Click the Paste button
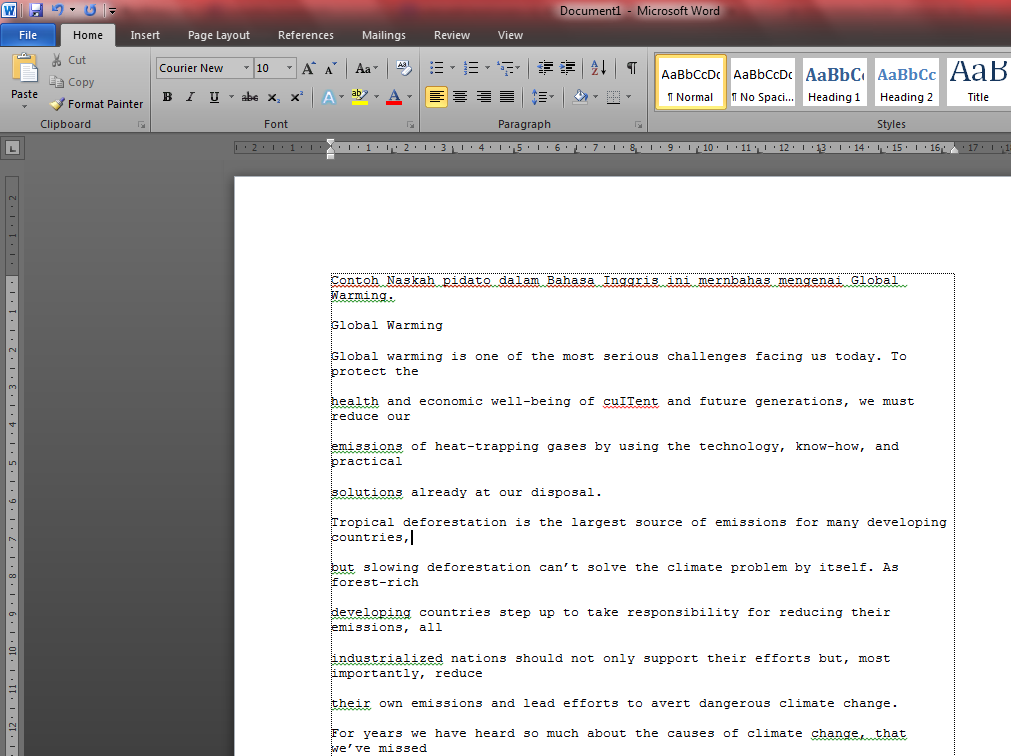Image resolution: width=1011 pixels, height=756 pixels. 25,80
